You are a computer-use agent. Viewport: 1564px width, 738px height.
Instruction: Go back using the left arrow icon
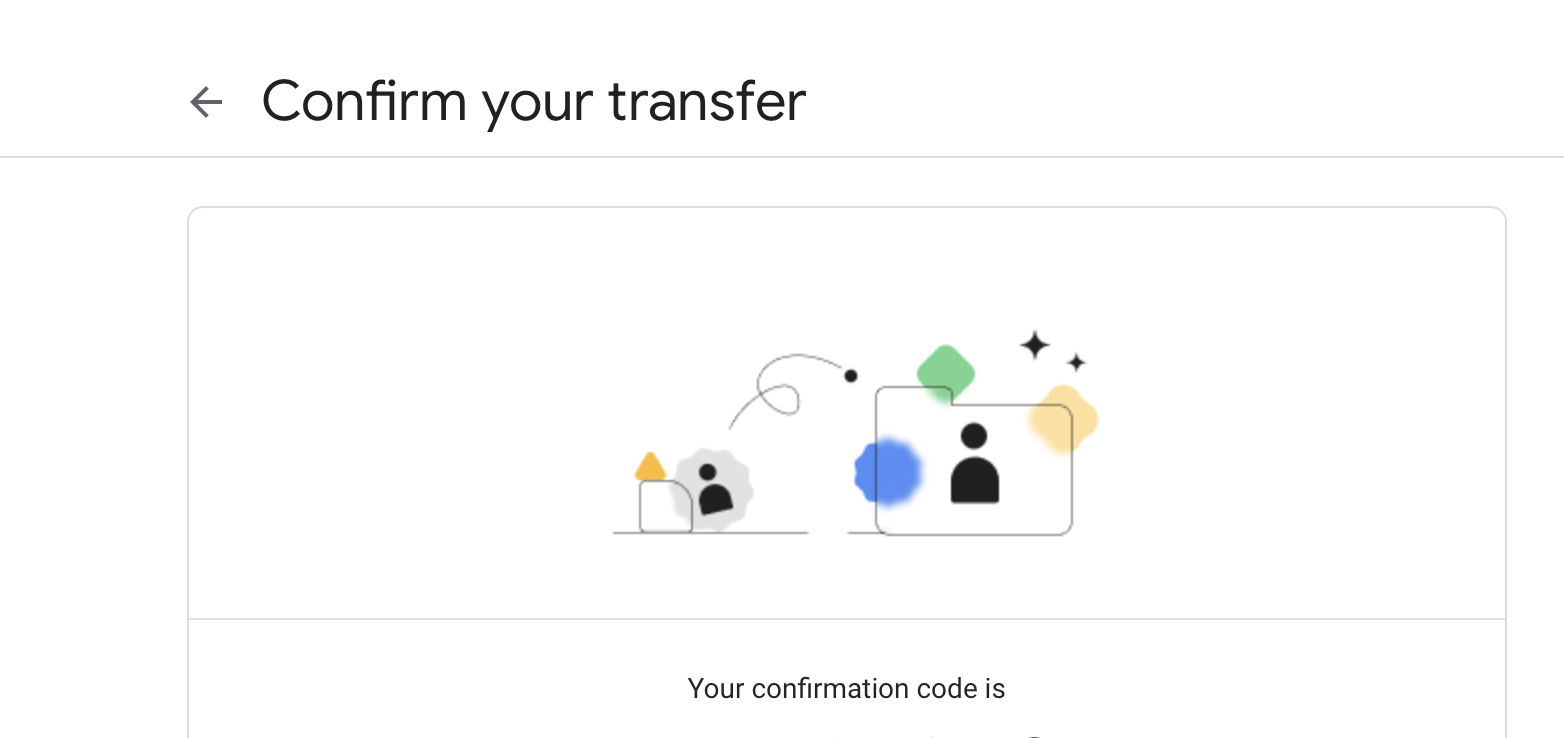206,102
